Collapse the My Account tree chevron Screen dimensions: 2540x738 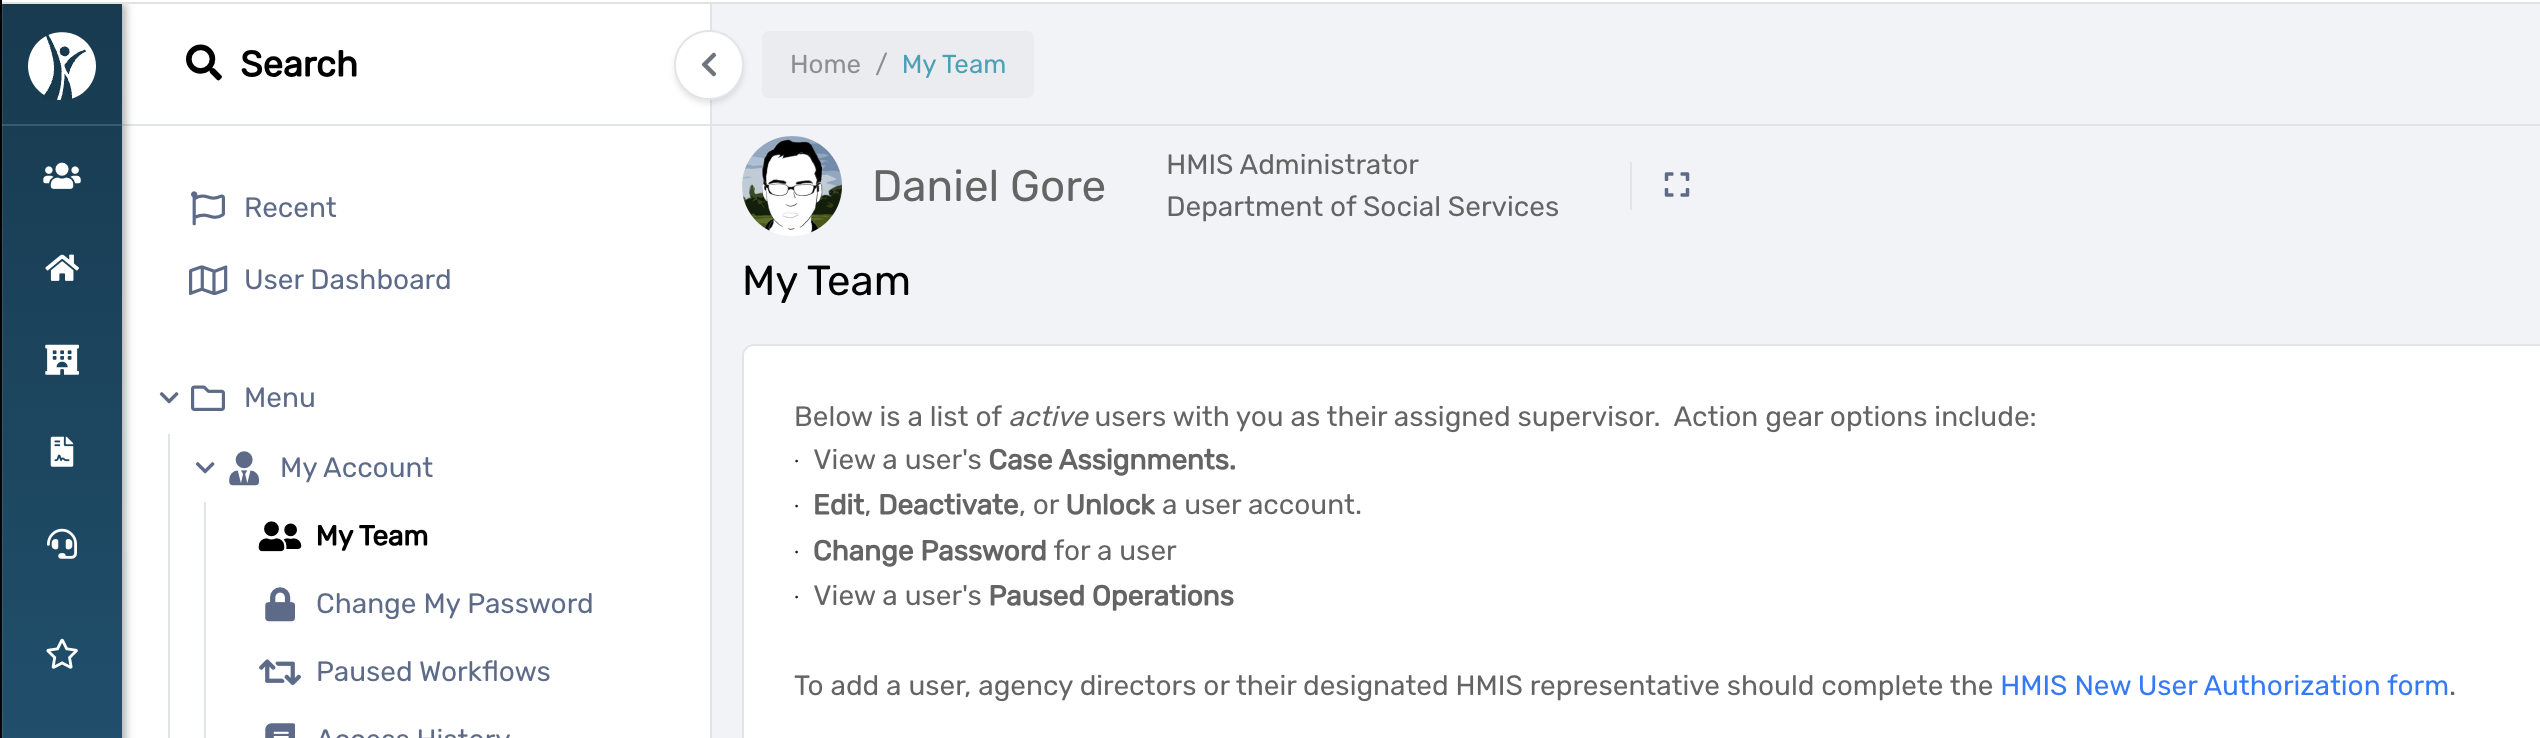(x=205, y=467)
